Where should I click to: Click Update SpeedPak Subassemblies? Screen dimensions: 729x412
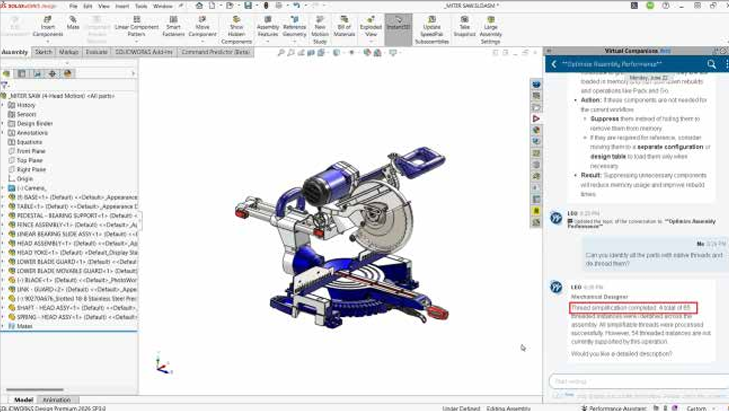pos(431,30)
